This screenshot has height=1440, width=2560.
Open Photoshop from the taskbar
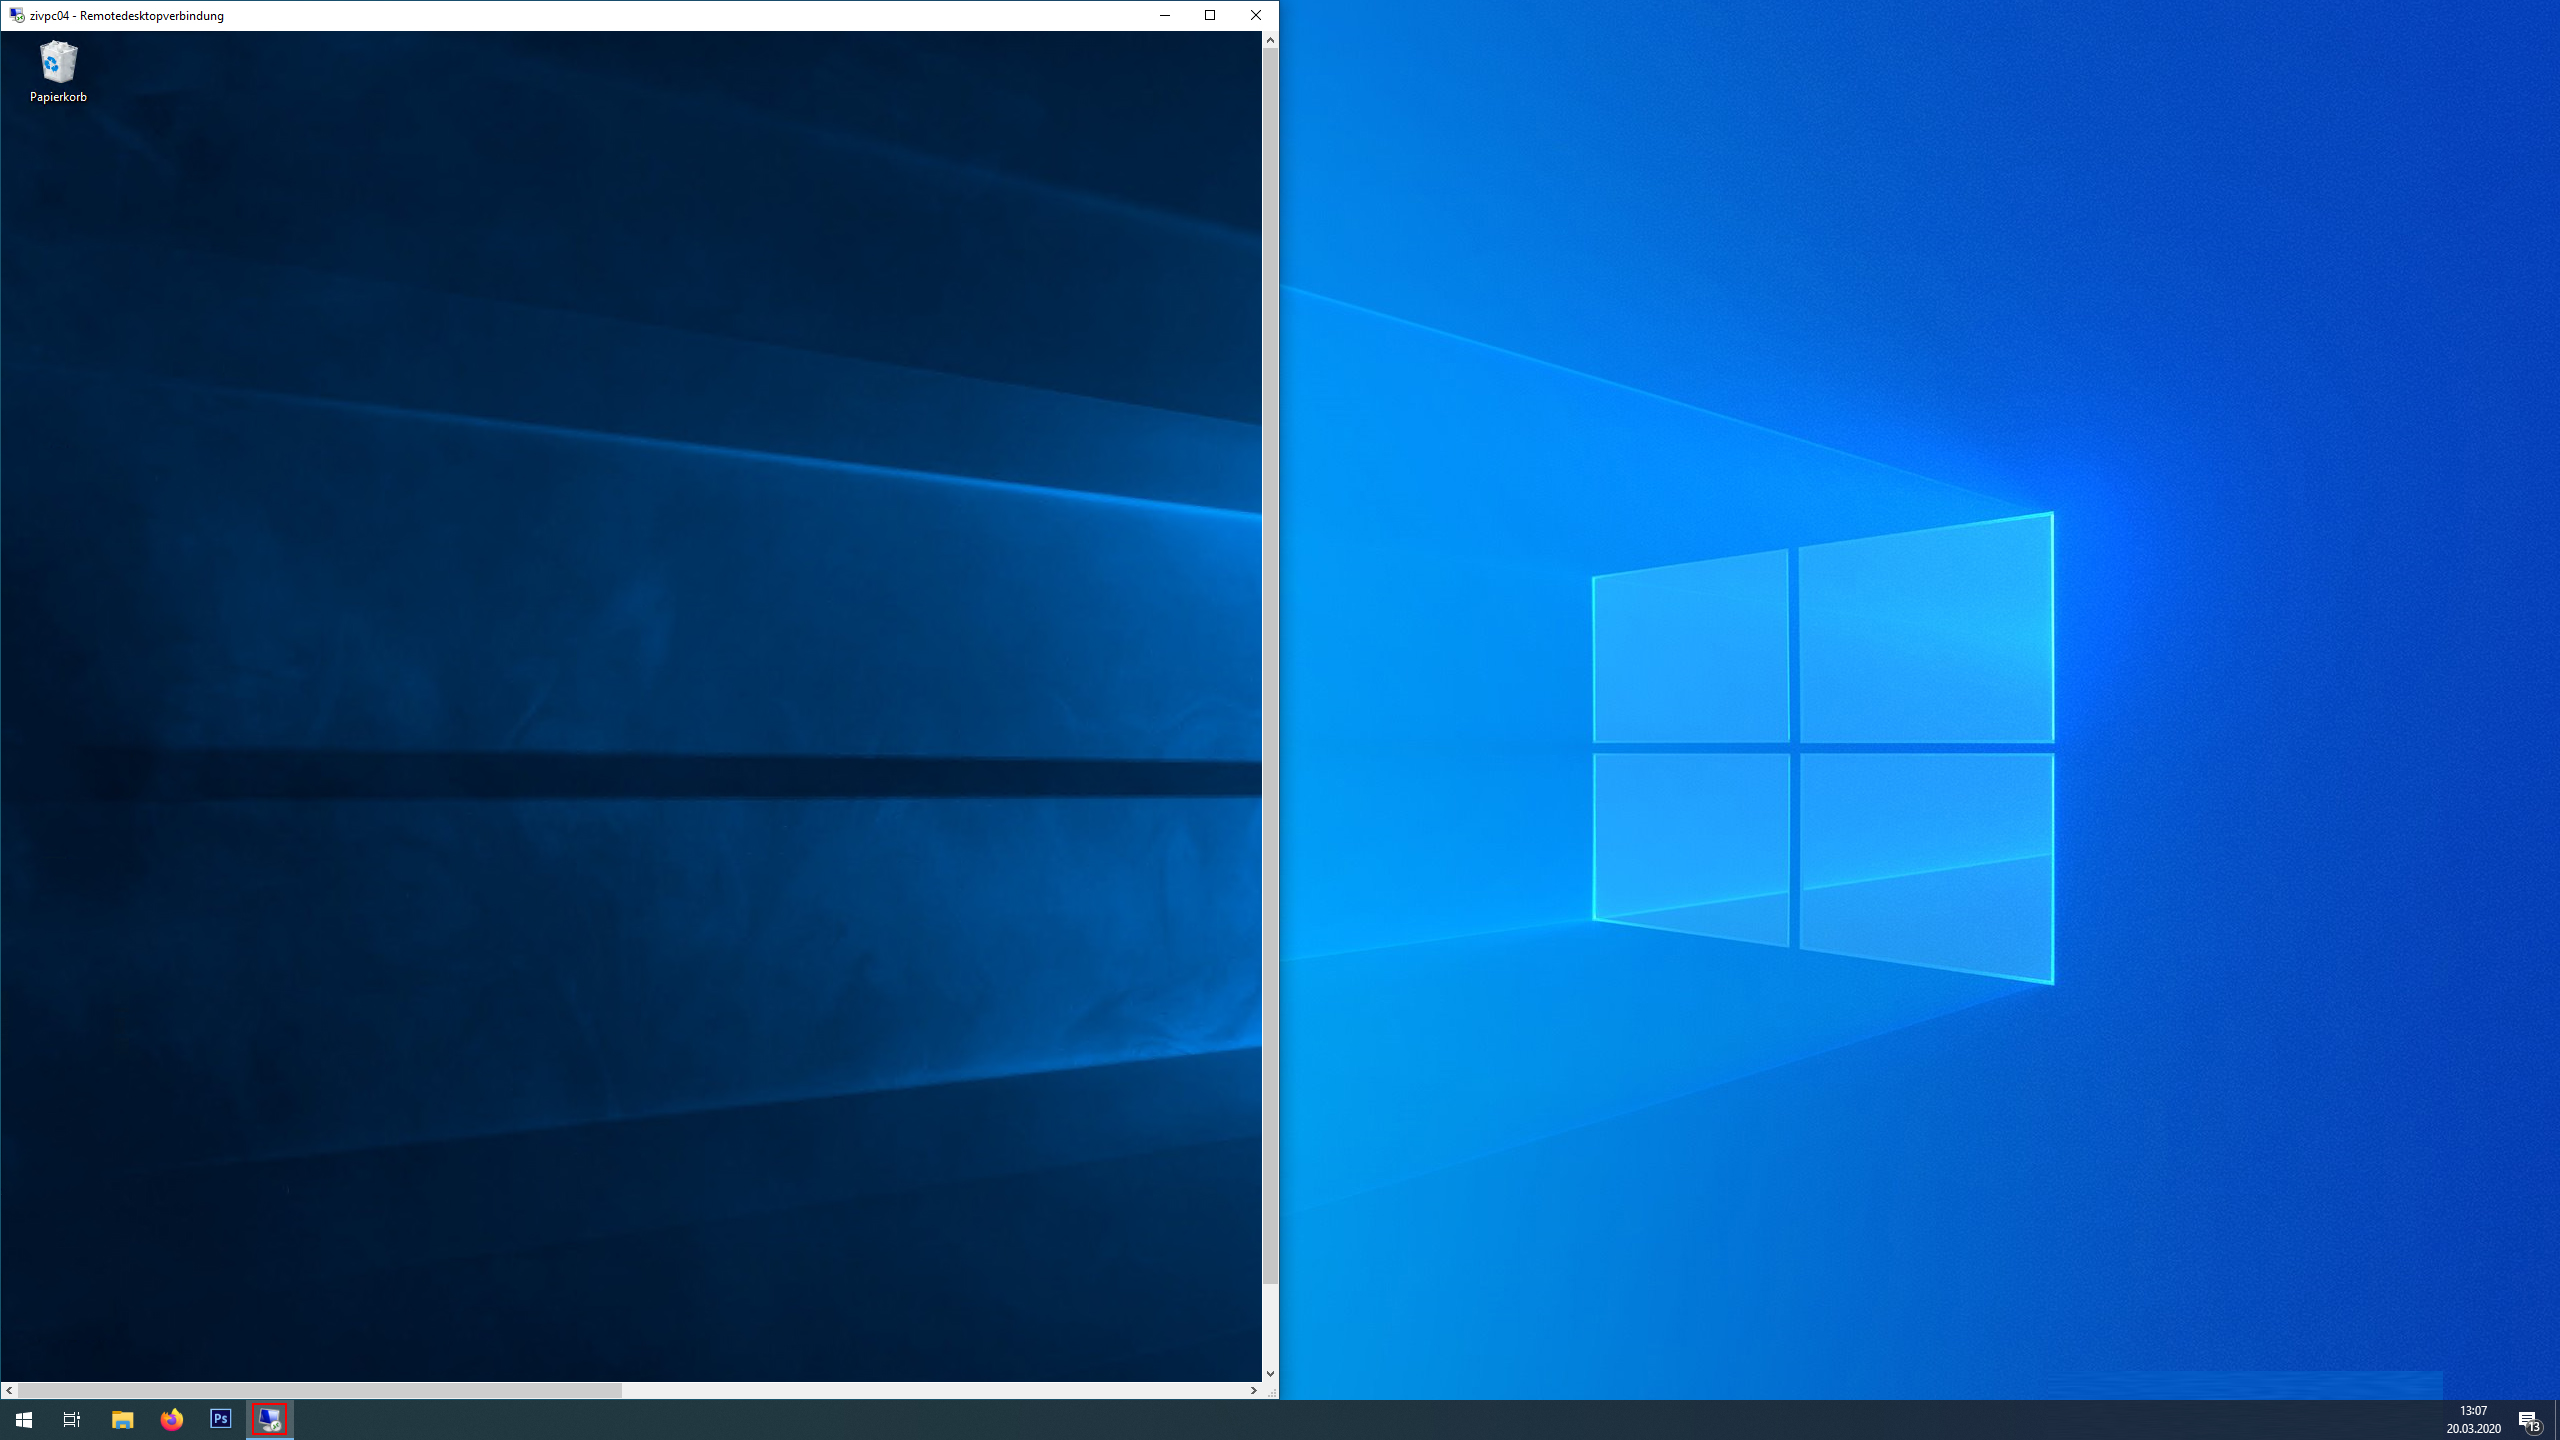point(221,1419)
